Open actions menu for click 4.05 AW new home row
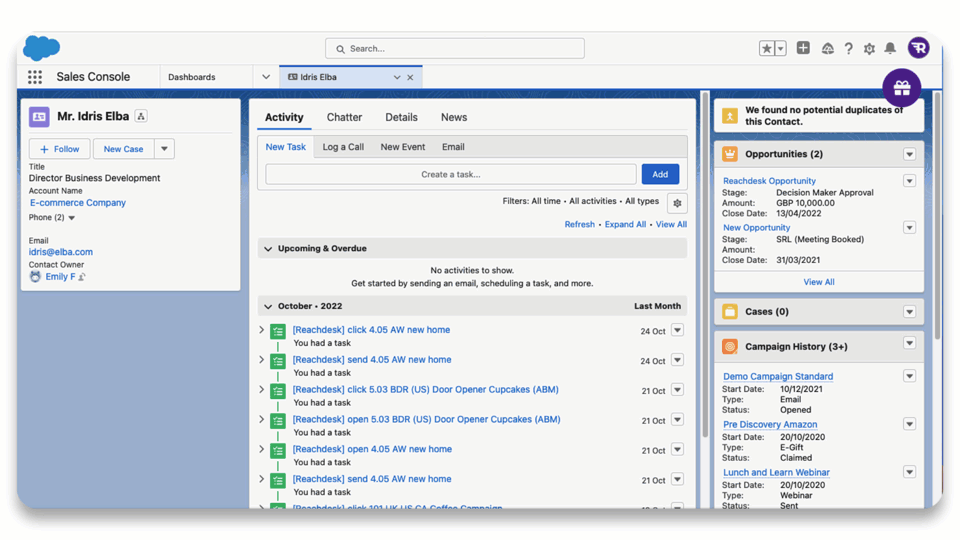 (x=677, y=331)
